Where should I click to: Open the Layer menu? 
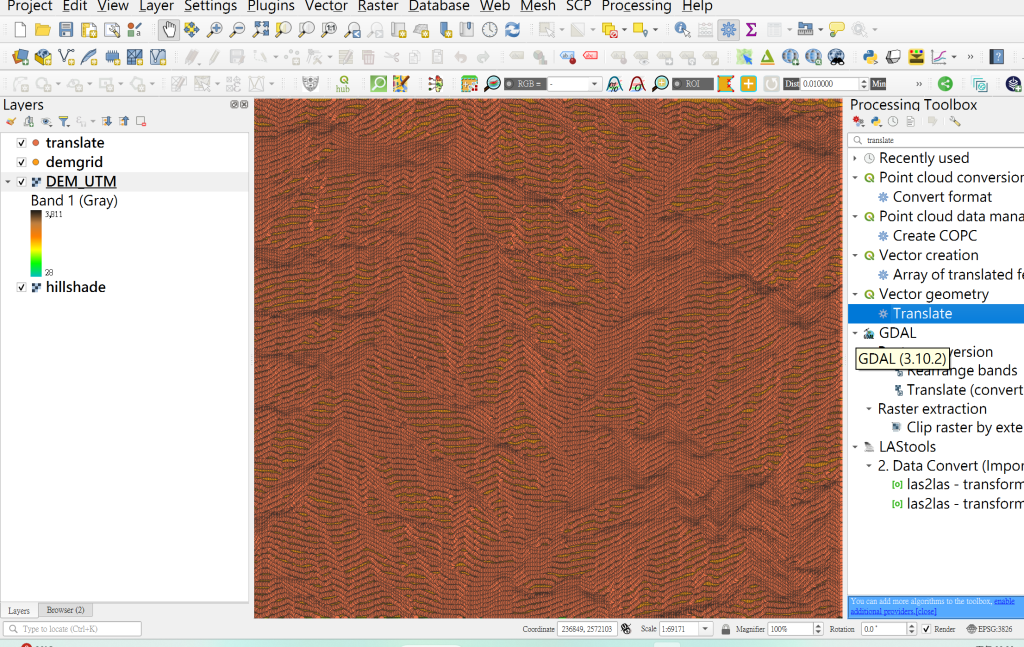(x=156, y=6)
